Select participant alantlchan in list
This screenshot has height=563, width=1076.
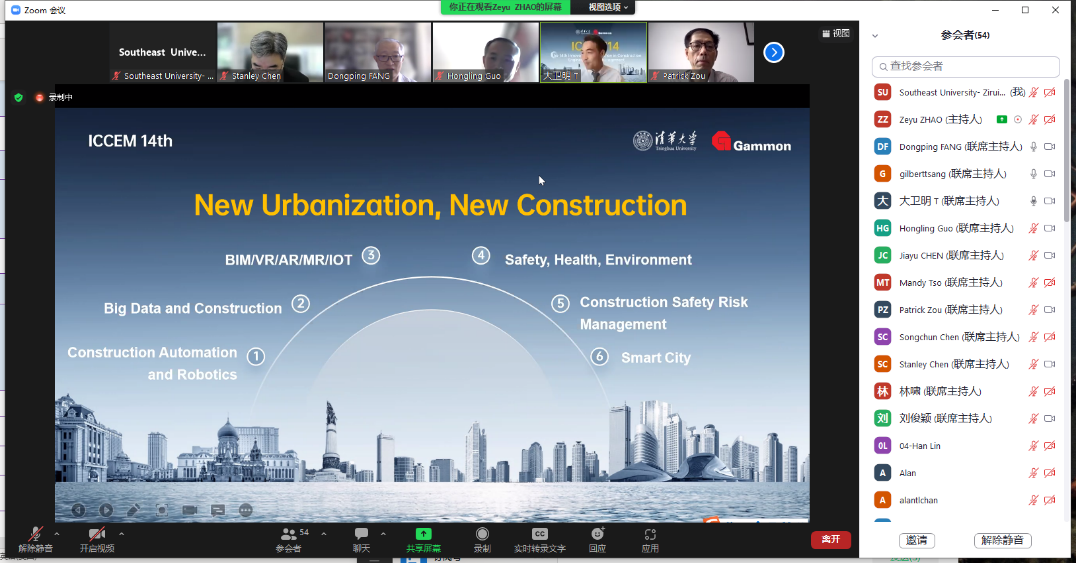tap(966, 500)
